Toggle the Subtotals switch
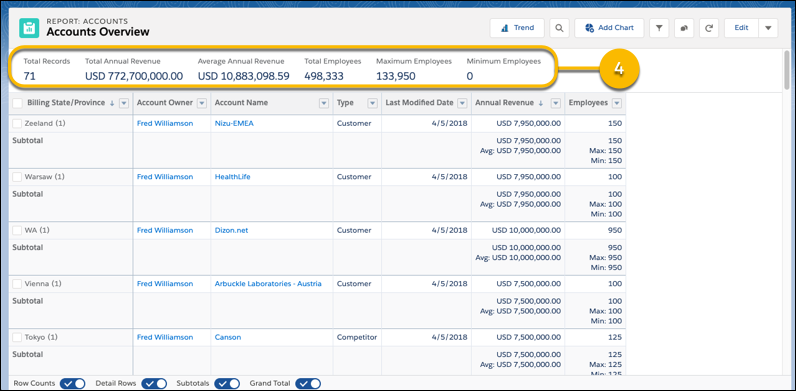Viewport: 796px width, 391px height. (227, 383)
